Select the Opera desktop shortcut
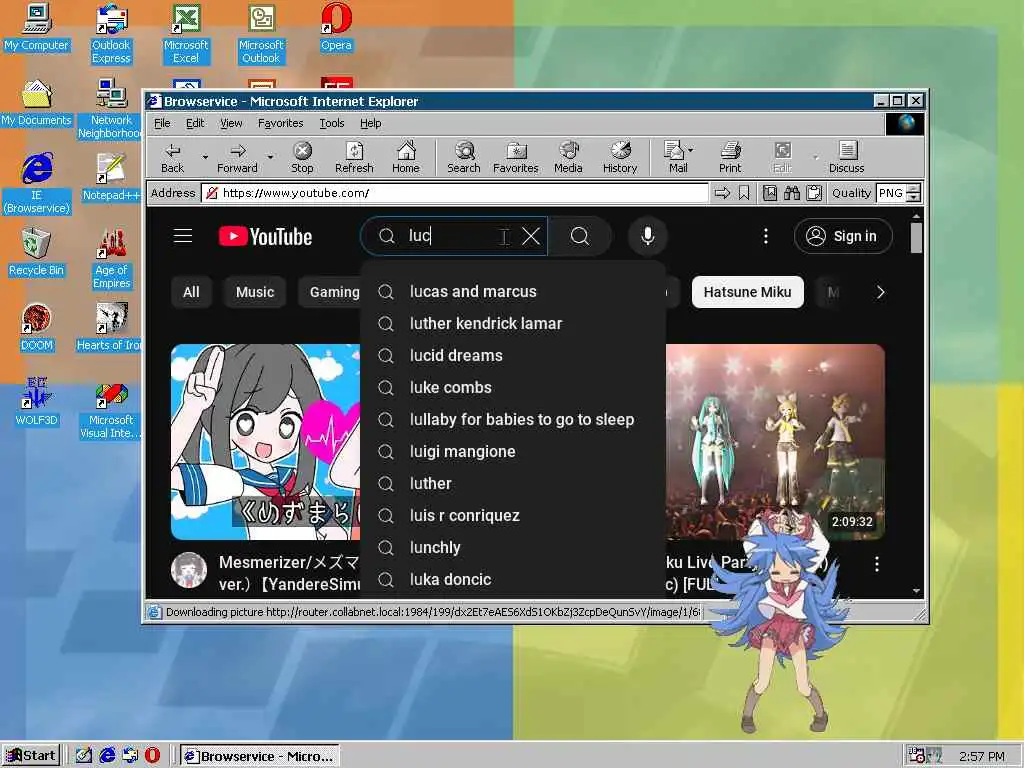Image resolution: width=1024 pixels, height=768 pixels. tap(336, 28)
